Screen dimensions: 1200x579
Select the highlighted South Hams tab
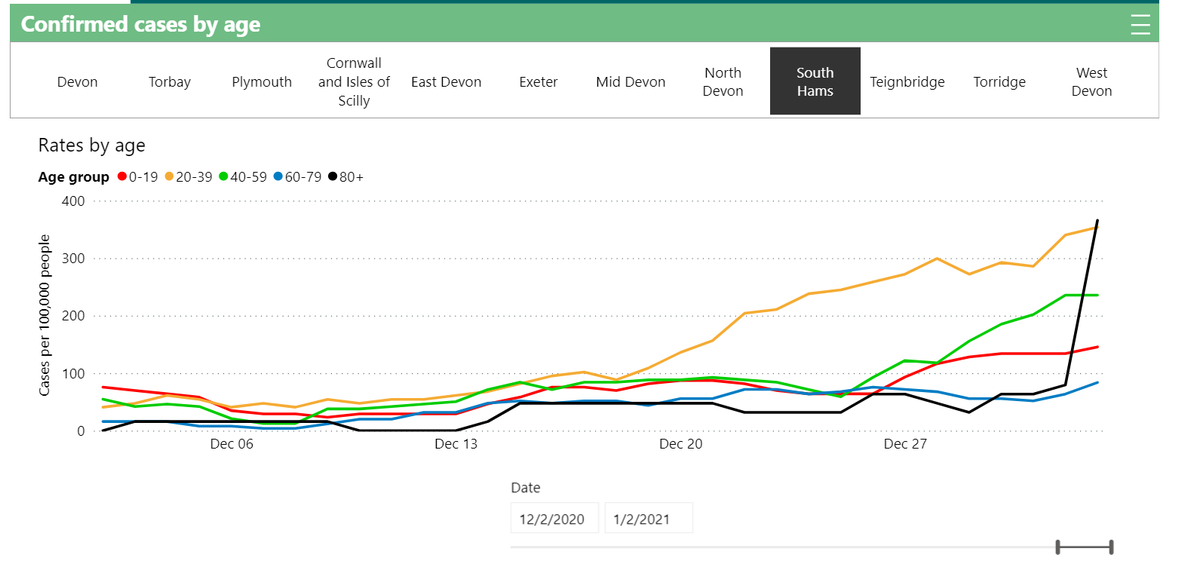815,82
